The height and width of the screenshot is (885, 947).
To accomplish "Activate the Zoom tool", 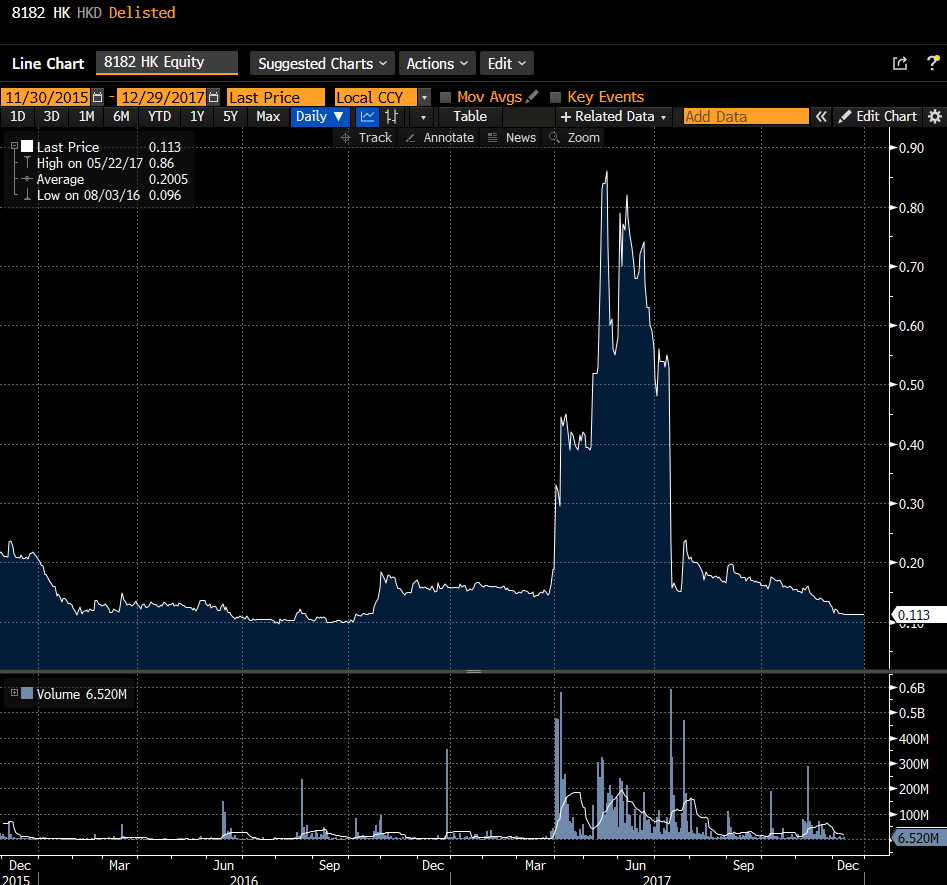I will click(x=574, y=138).
